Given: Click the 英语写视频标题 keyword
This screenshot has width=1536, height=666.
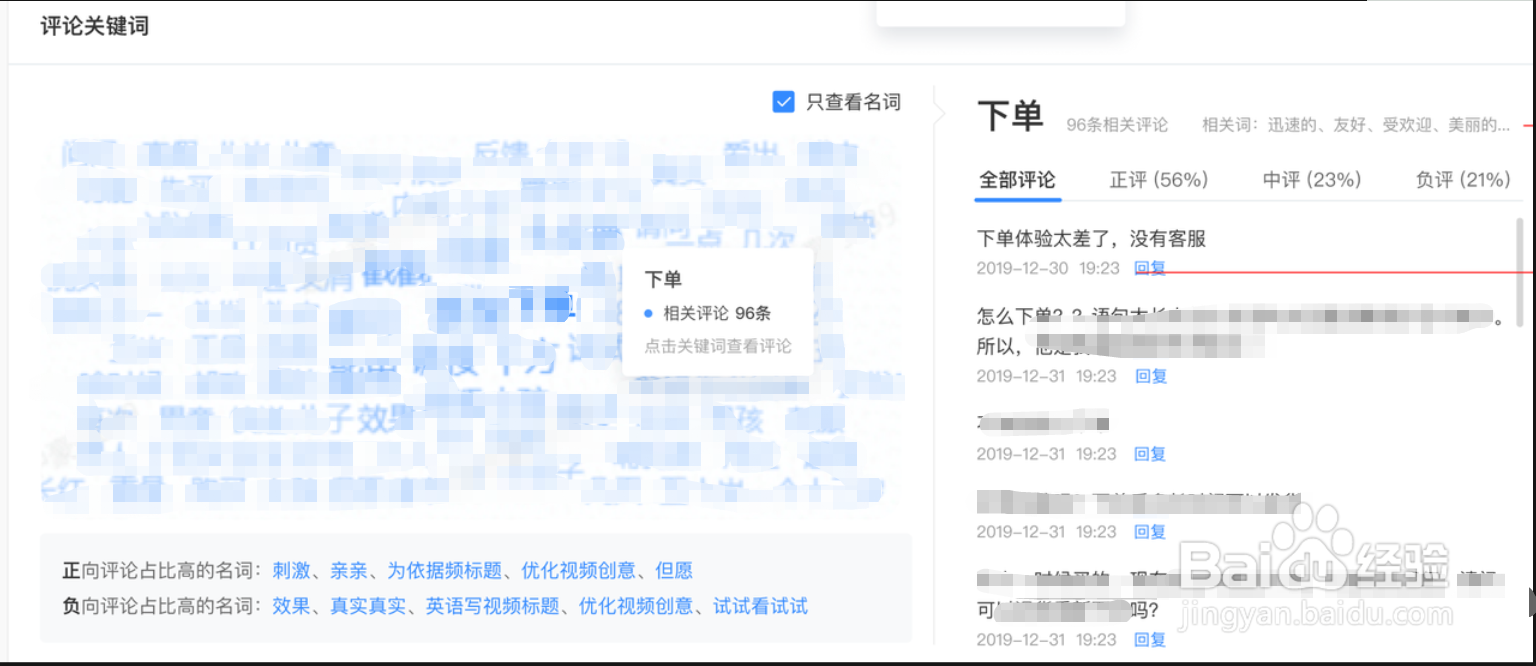Looking at the screenshot, I should [493, 606].
